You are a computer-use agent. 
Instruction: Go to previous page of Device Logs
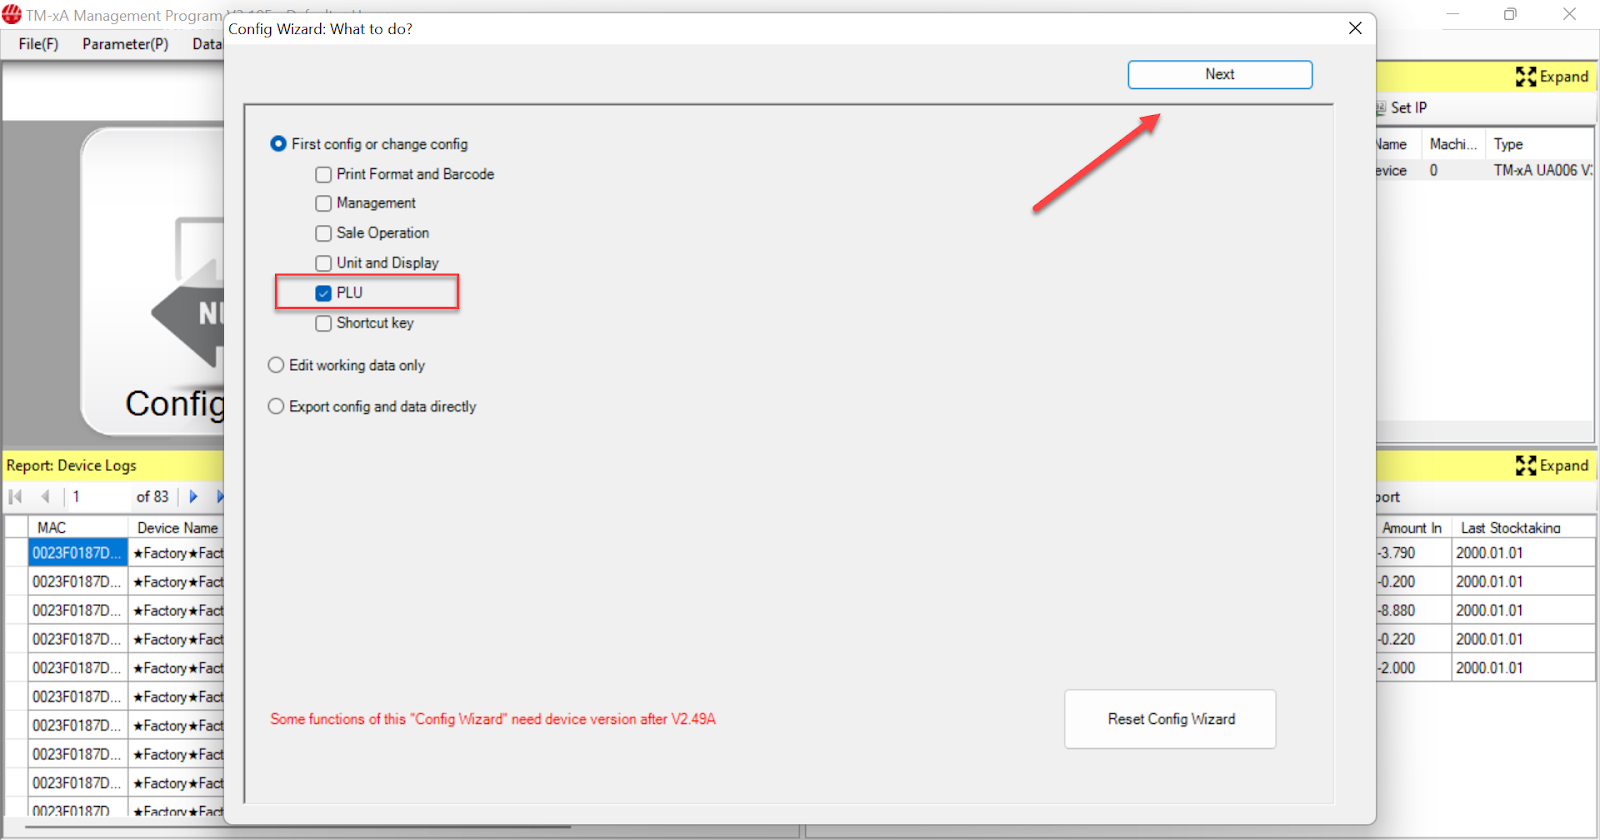pyautogui.click(x=45, y=496)
